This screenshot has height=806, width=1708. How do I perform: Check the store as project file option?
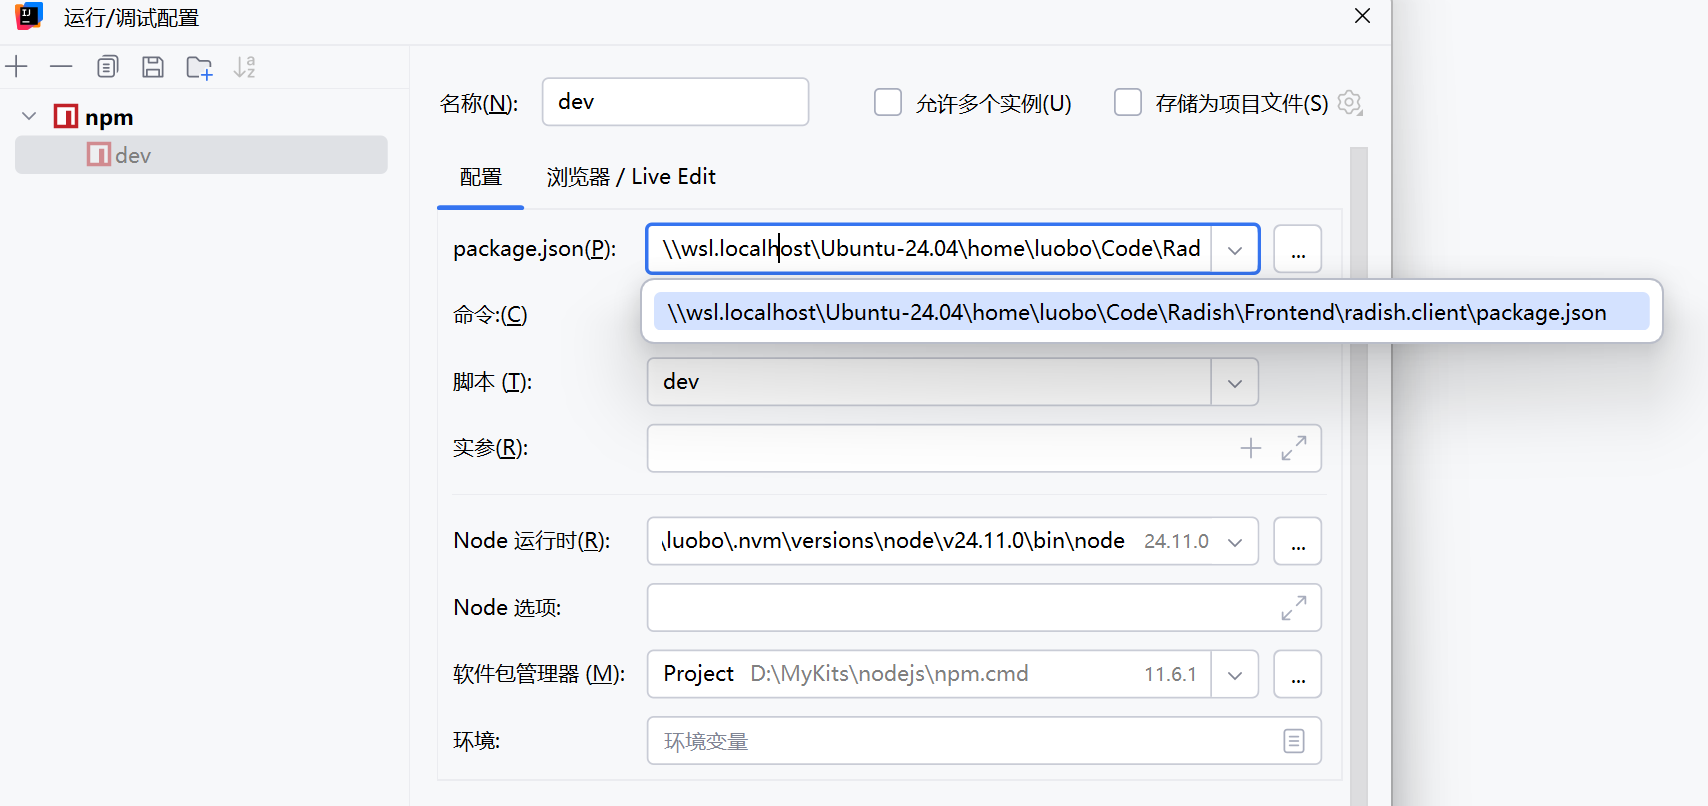point(1128,103)
